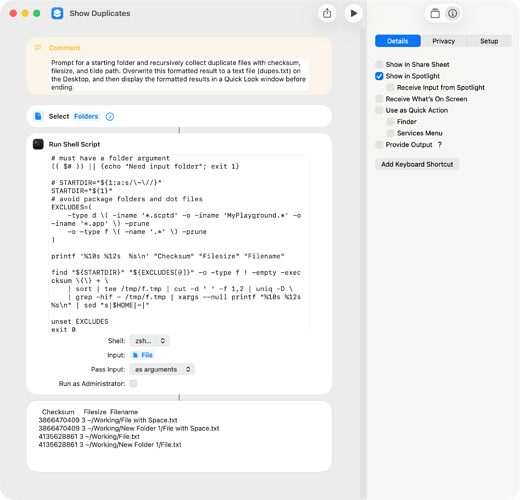520x500 pixels.
Task: Enable Use as Quick Action checkbox
Action: click(379, 110)
